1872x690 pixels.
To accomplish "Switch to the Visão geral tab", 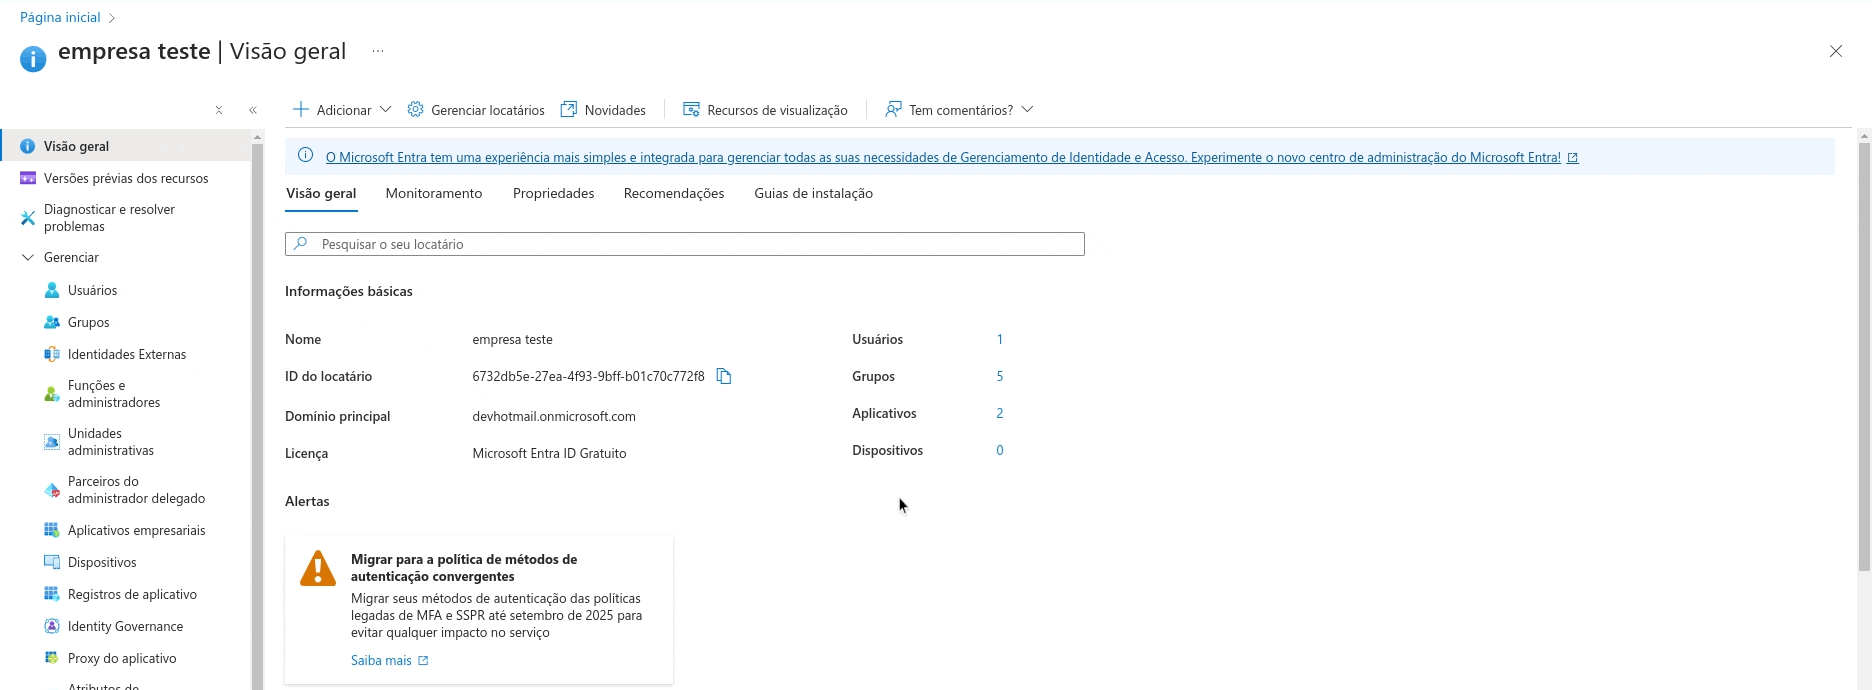I will pos(321,193).
